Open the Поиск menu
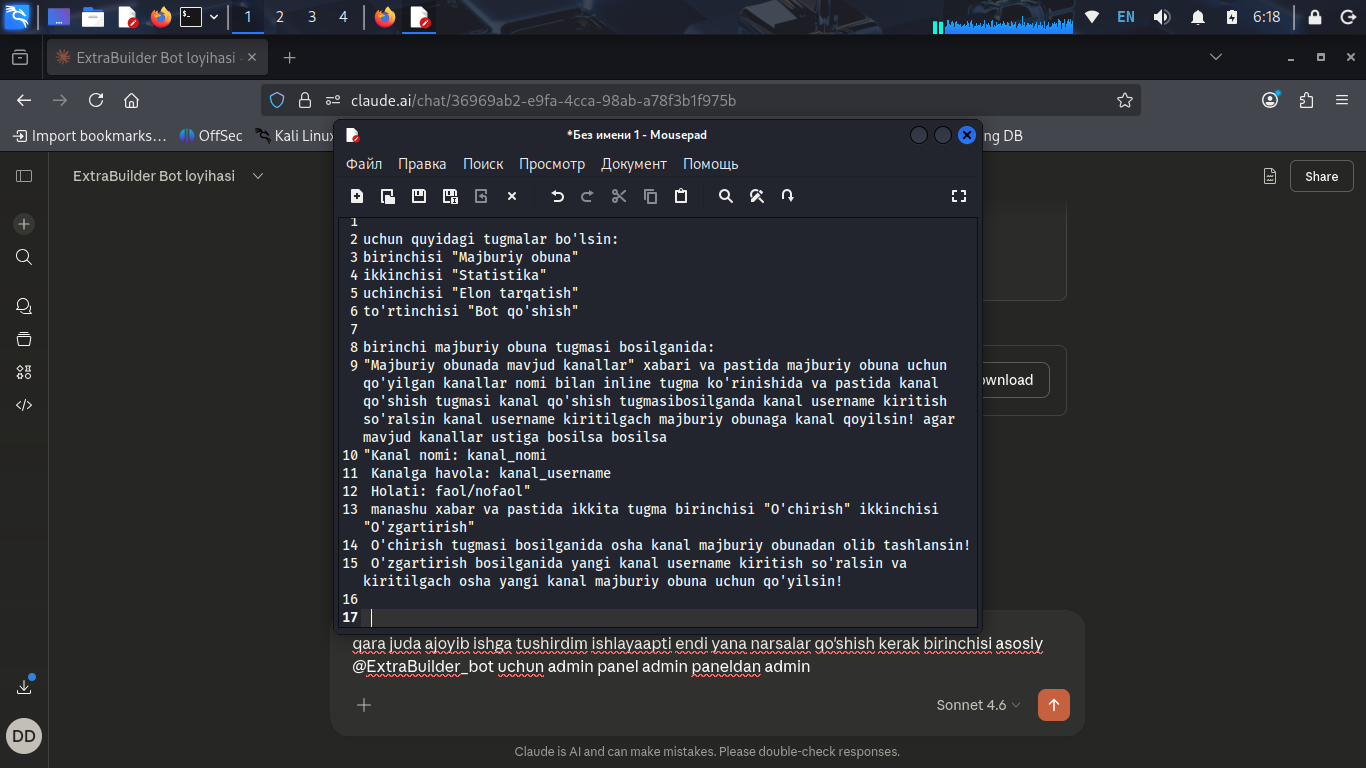Screen dimensions: 1366x768 (x=483, y=164)
